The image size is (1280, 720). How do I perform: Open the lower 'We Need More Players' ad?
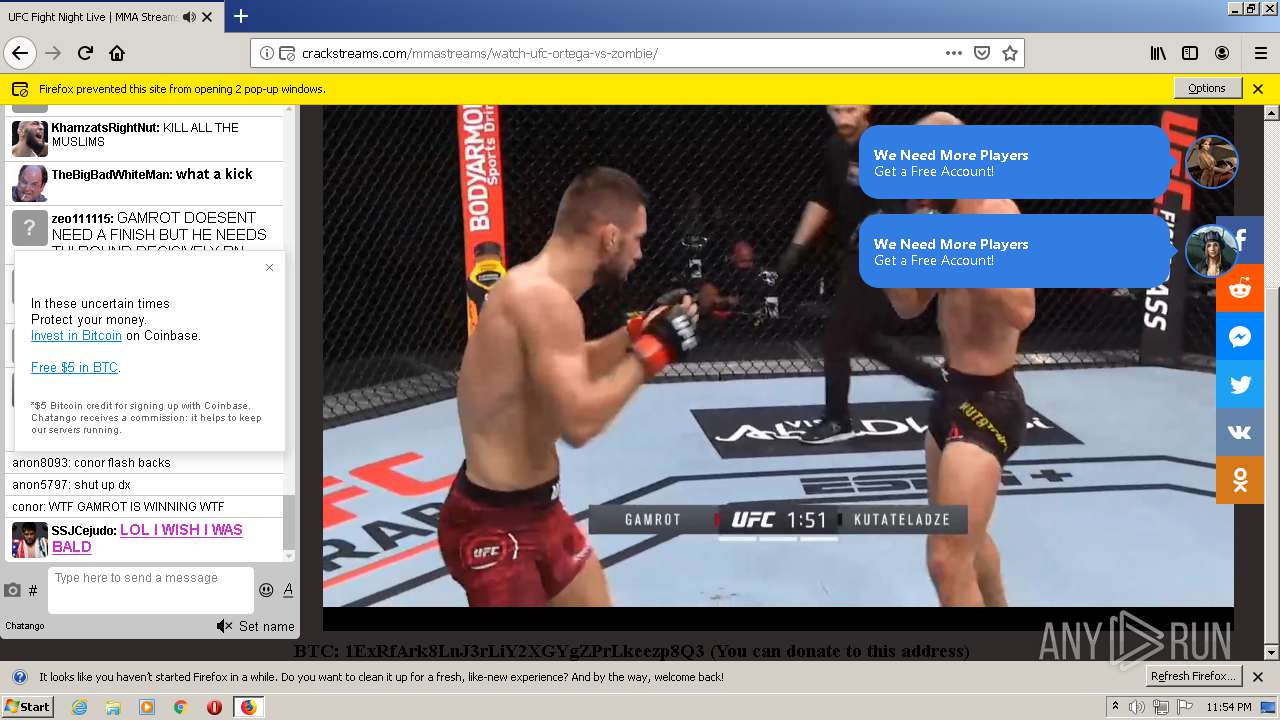tap(1015, 251)
